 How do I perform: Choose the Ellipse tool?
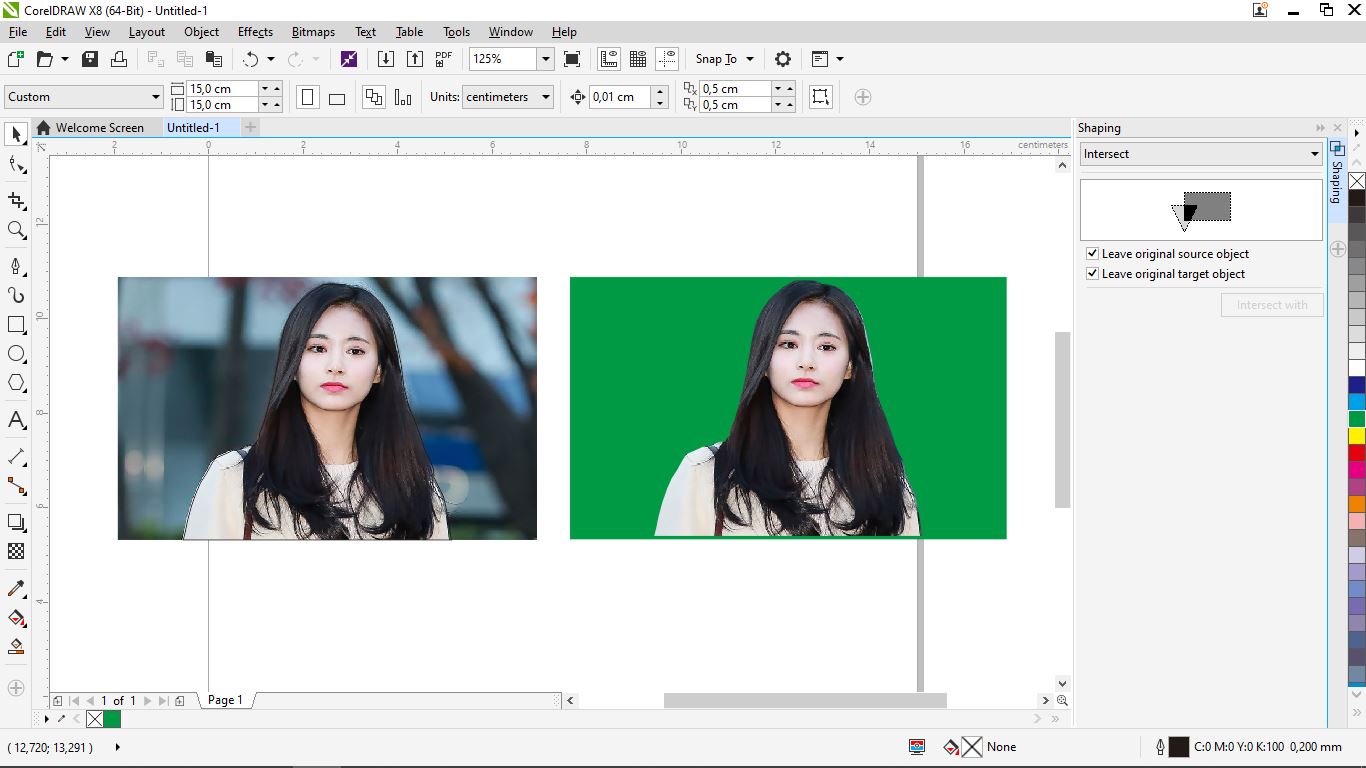click(16, 354)
